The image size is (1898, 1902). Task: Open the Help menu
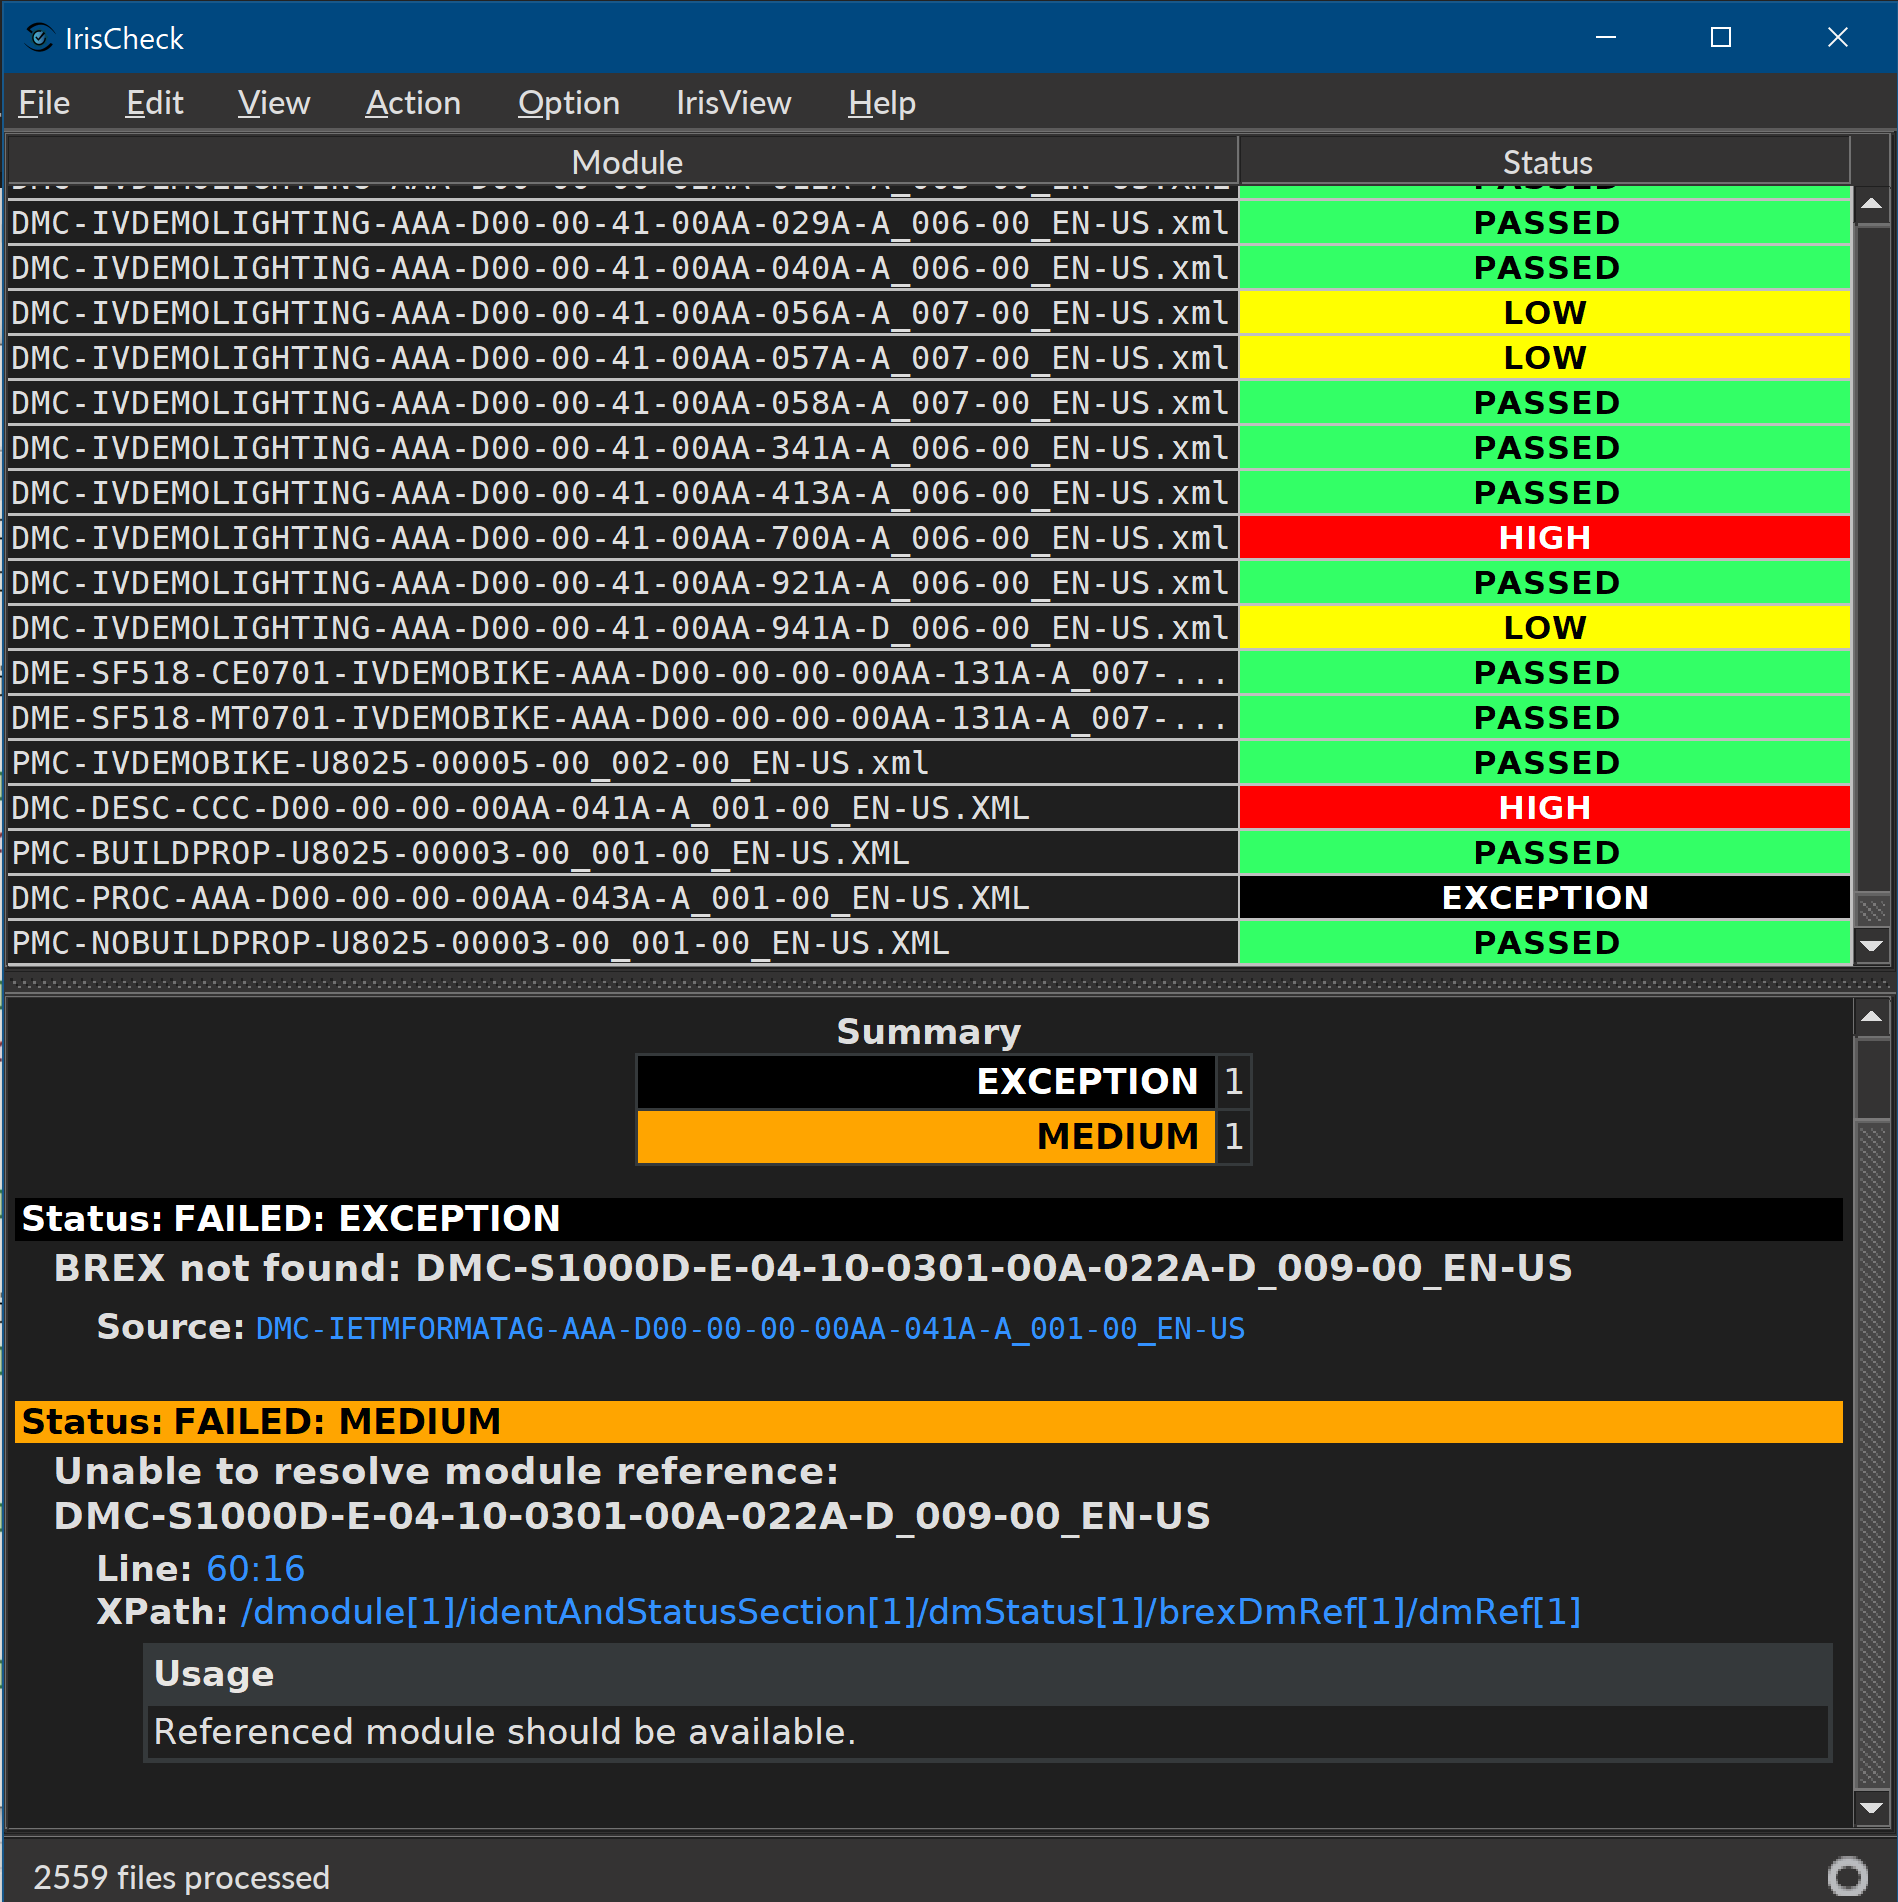click(881, 103)
